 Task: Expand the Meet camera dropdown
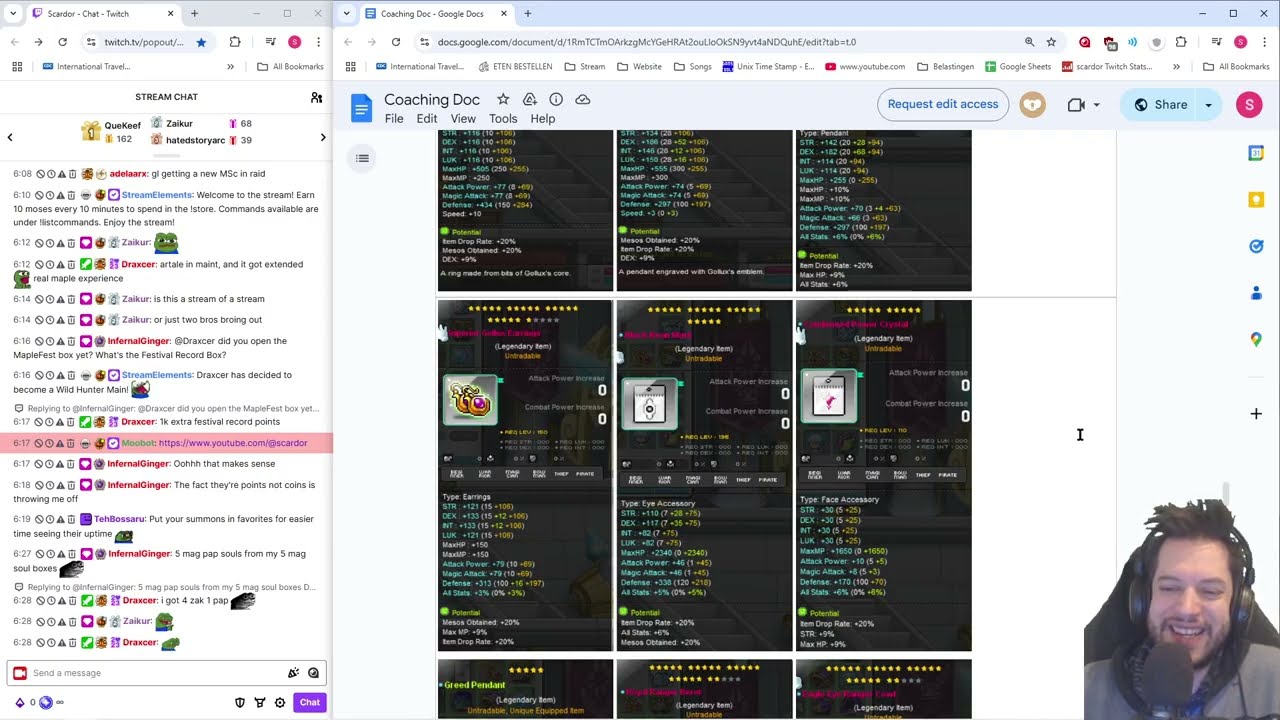point(1096,105)
